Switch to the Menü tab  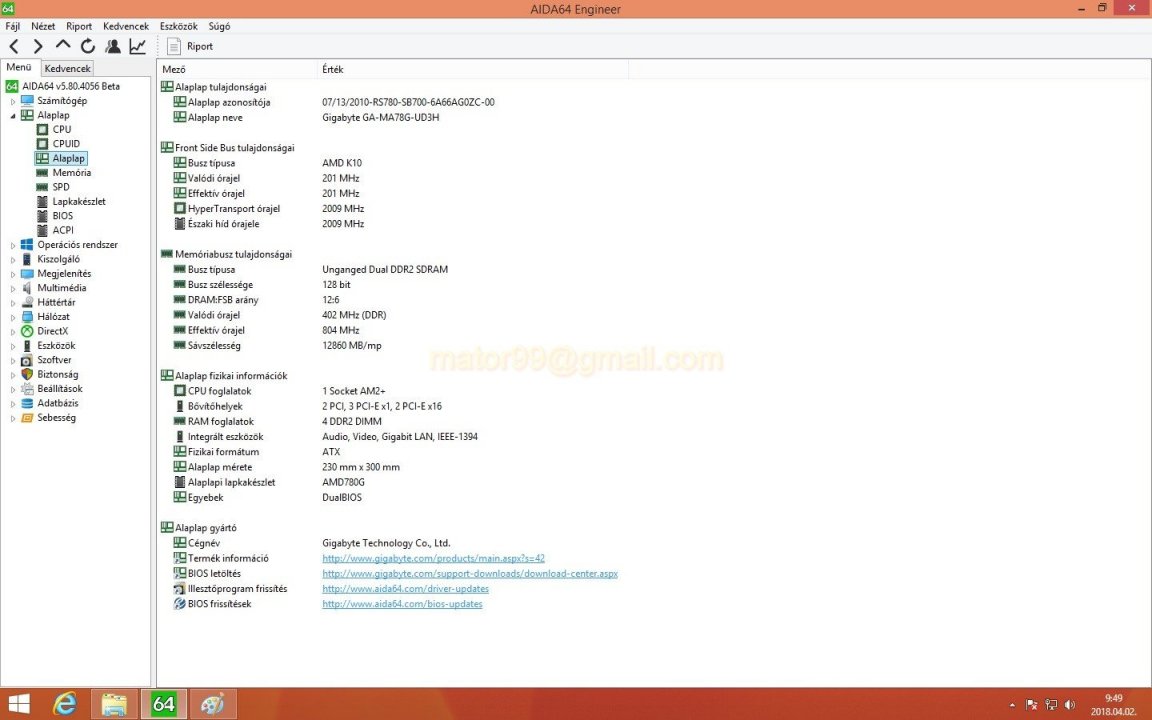pos(19,67)
